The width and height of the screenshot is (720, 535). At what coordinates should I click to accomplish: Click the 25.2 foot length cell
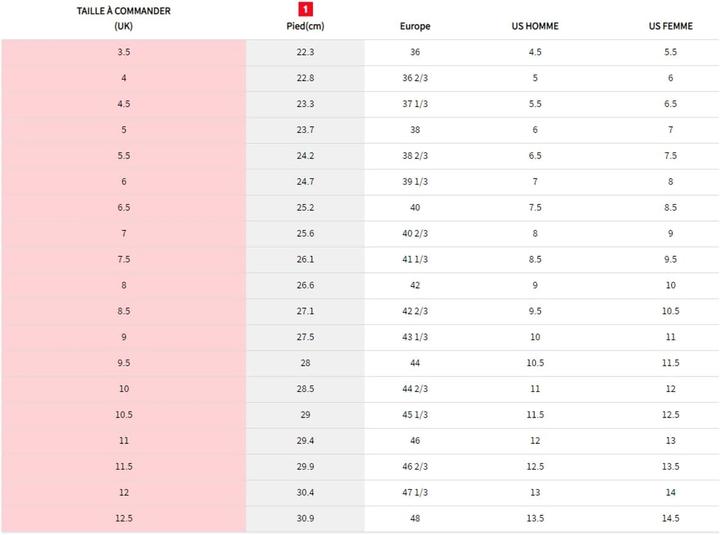tap(305, 208)
